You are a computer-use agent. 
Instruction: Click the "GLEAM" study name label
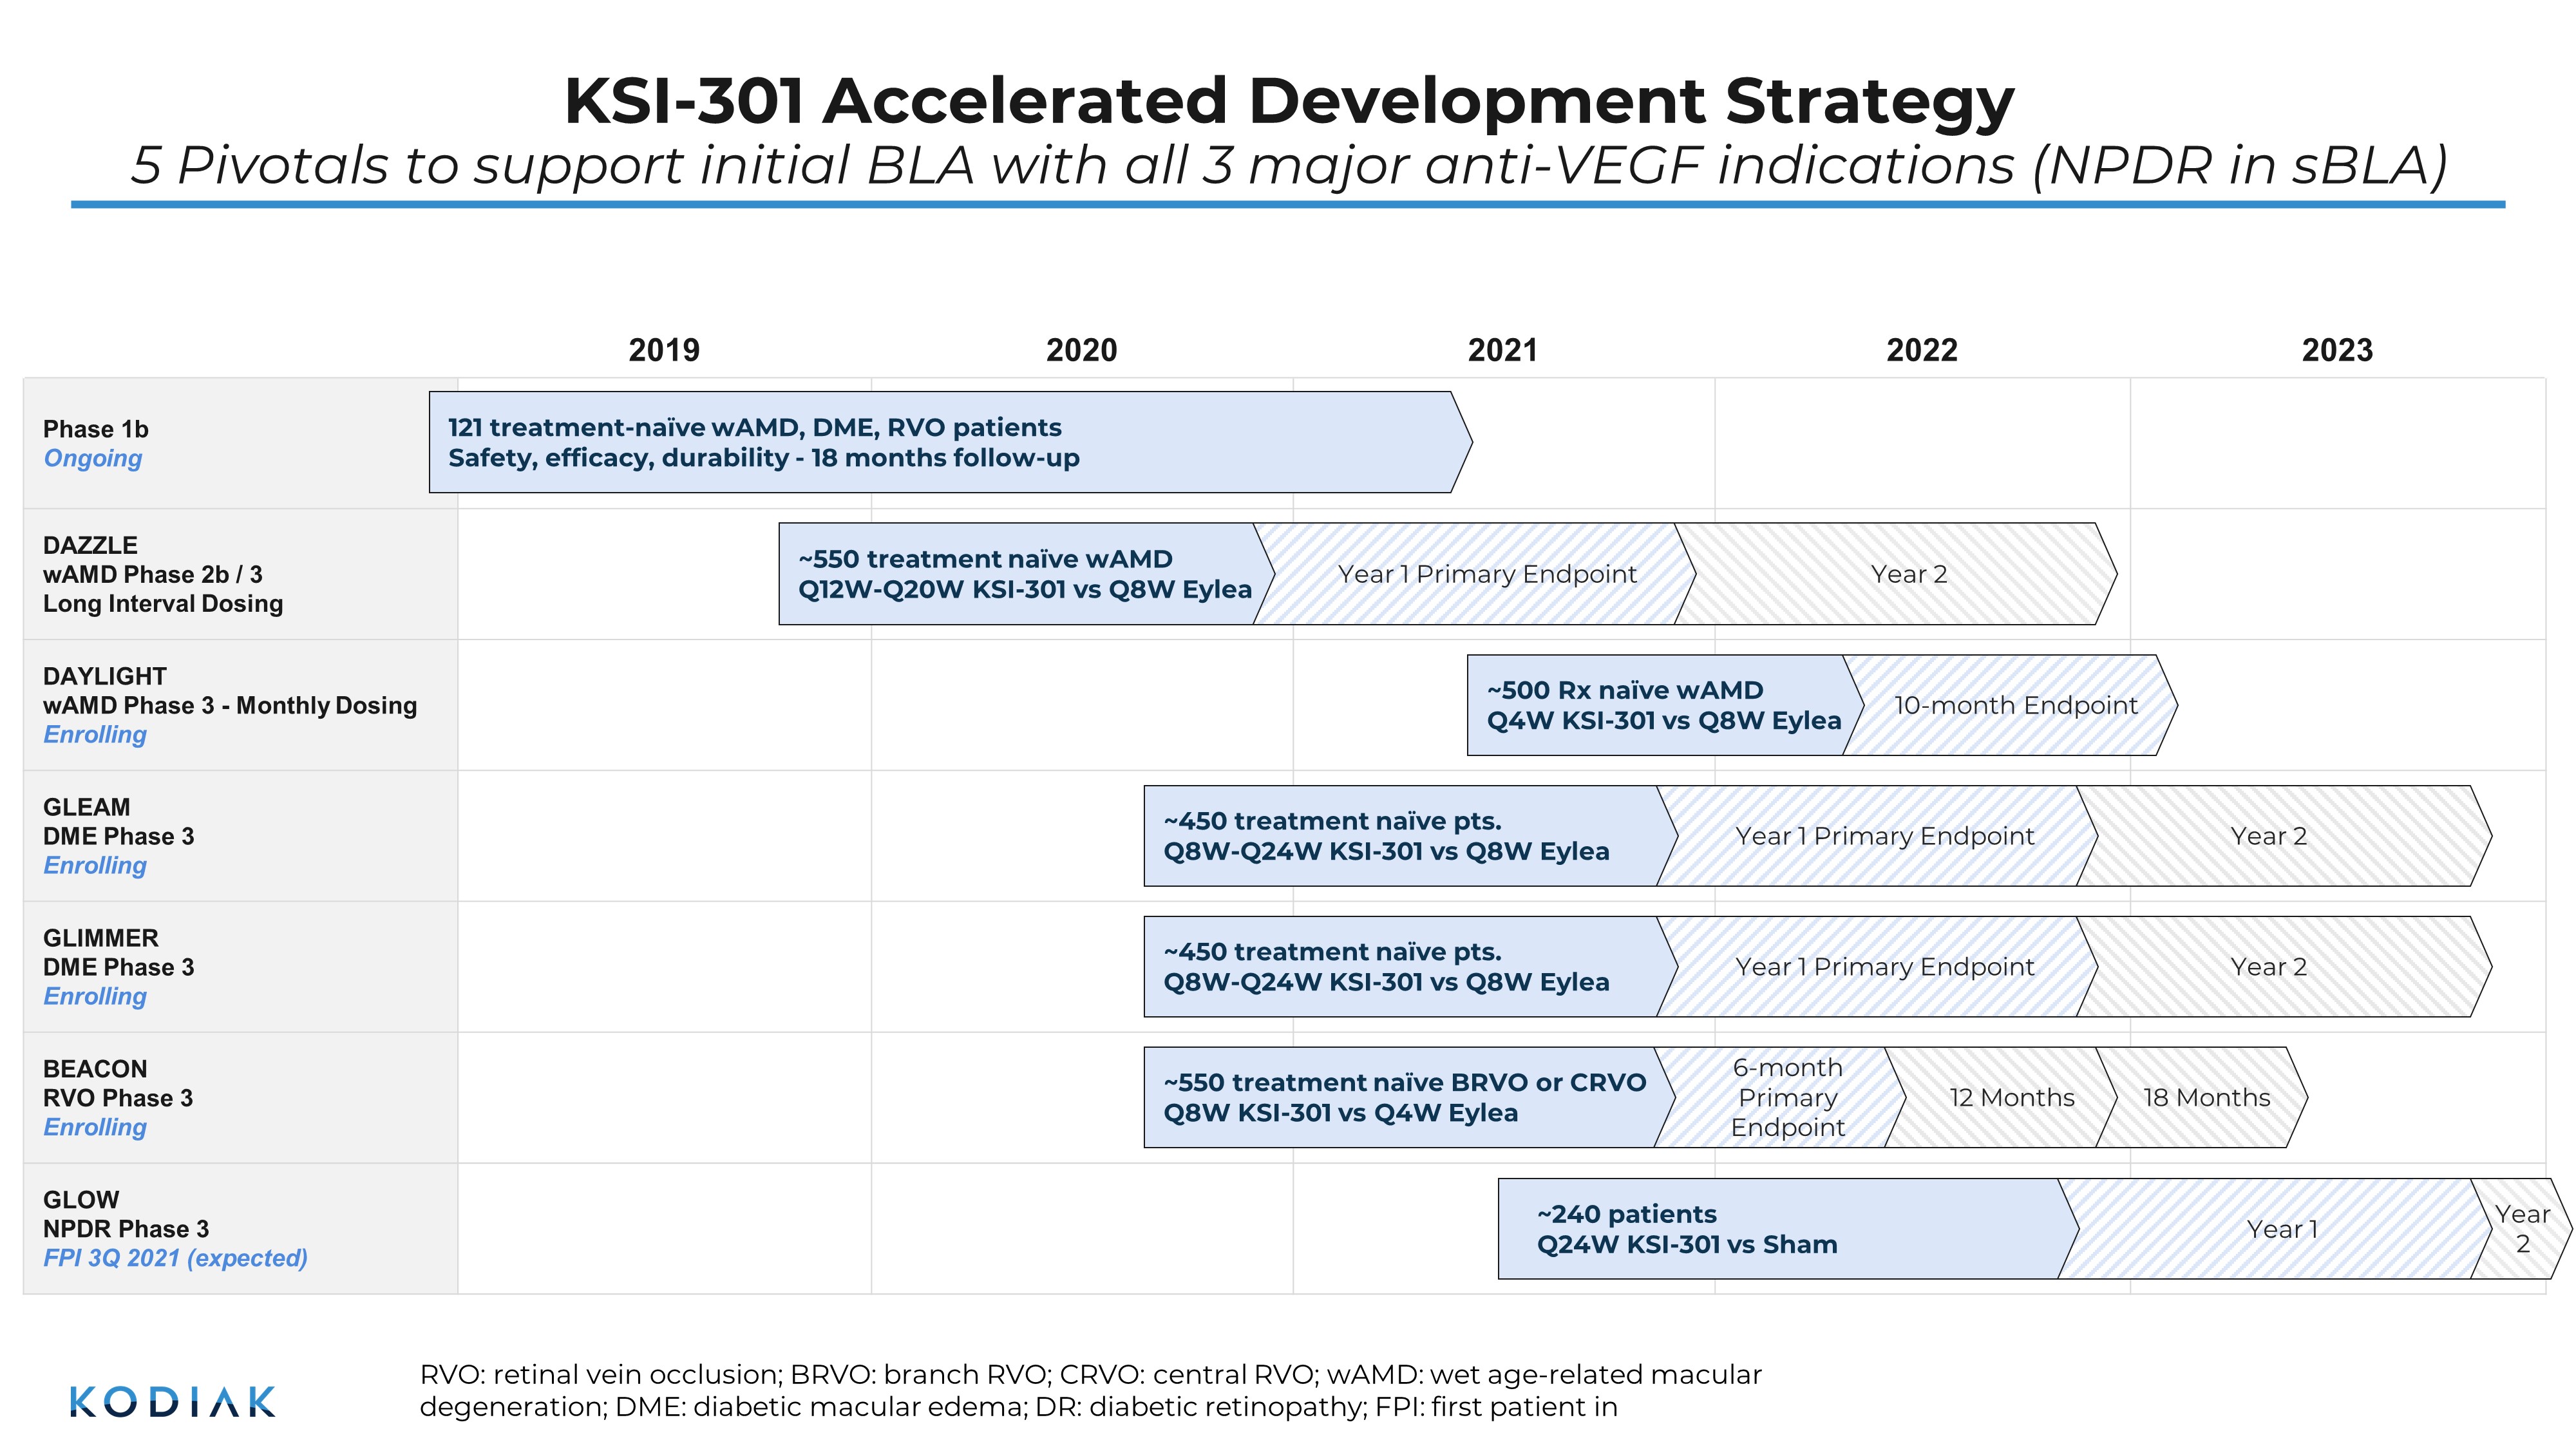pyautogui.click(x=87, y=807)
